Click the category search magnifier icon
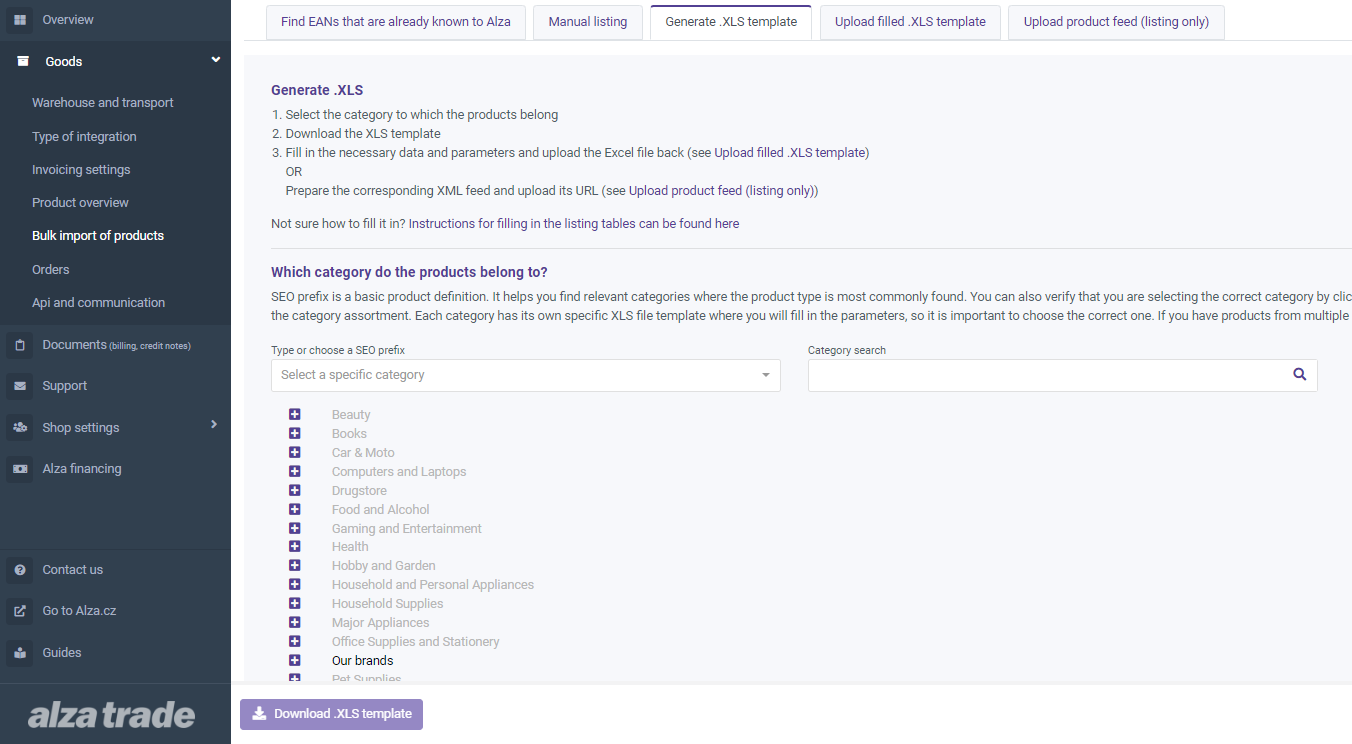 (x=1300, y=374)
